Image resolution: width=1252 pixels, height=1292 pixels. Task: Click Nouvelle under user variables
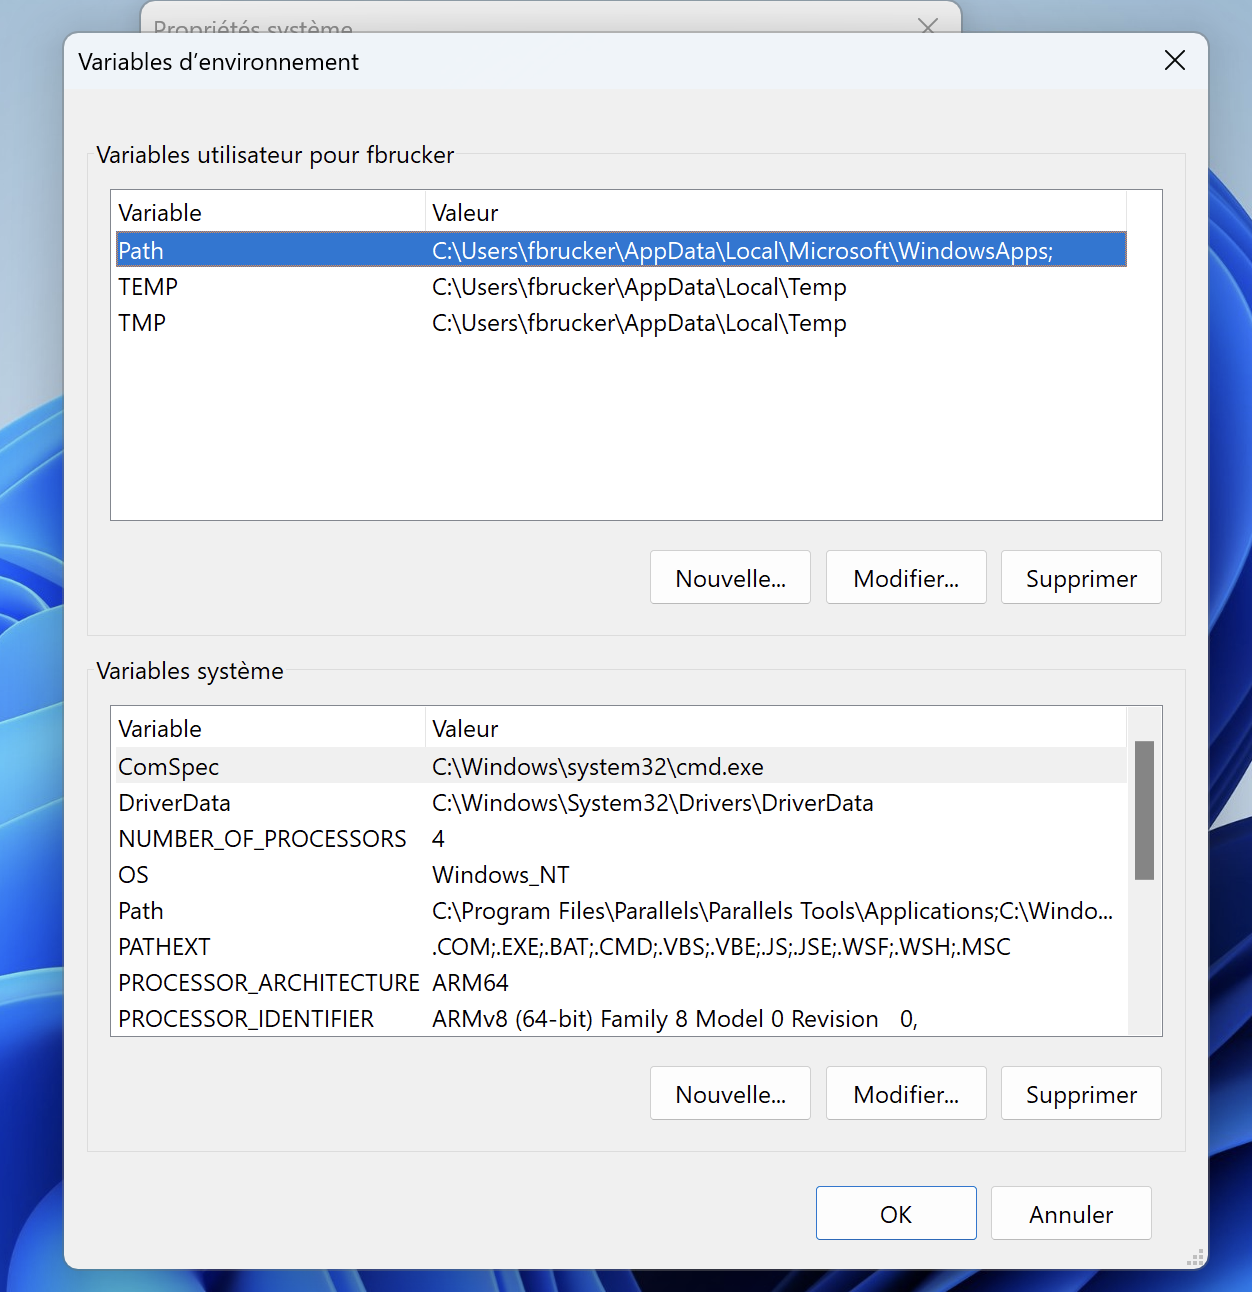pyautogui.click(x=730, y=578)
